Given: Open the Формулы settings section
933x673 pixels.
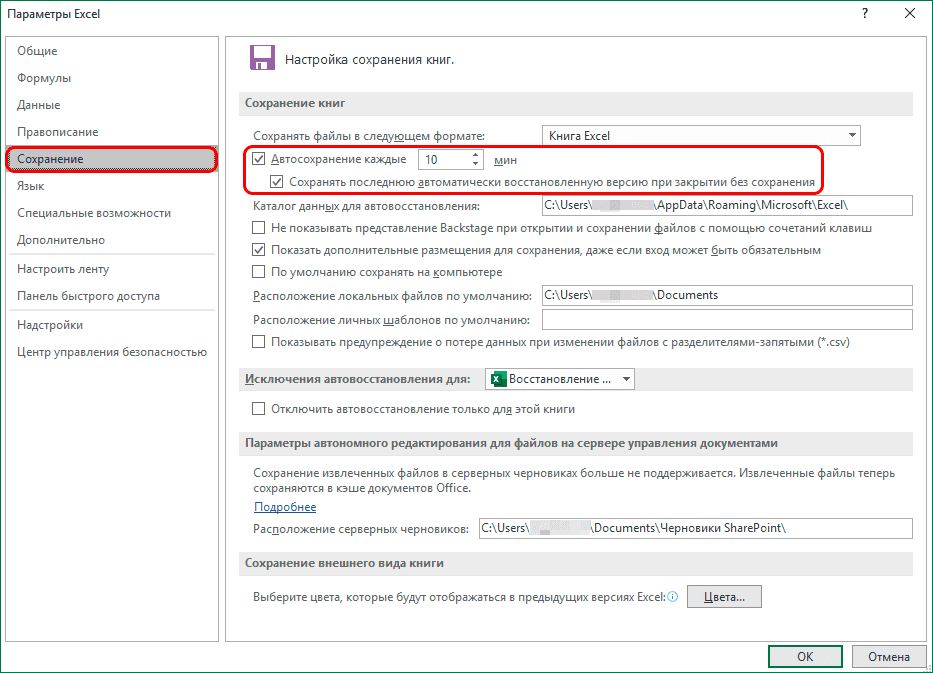Looking at the screenshot, I should coord(40,77).
